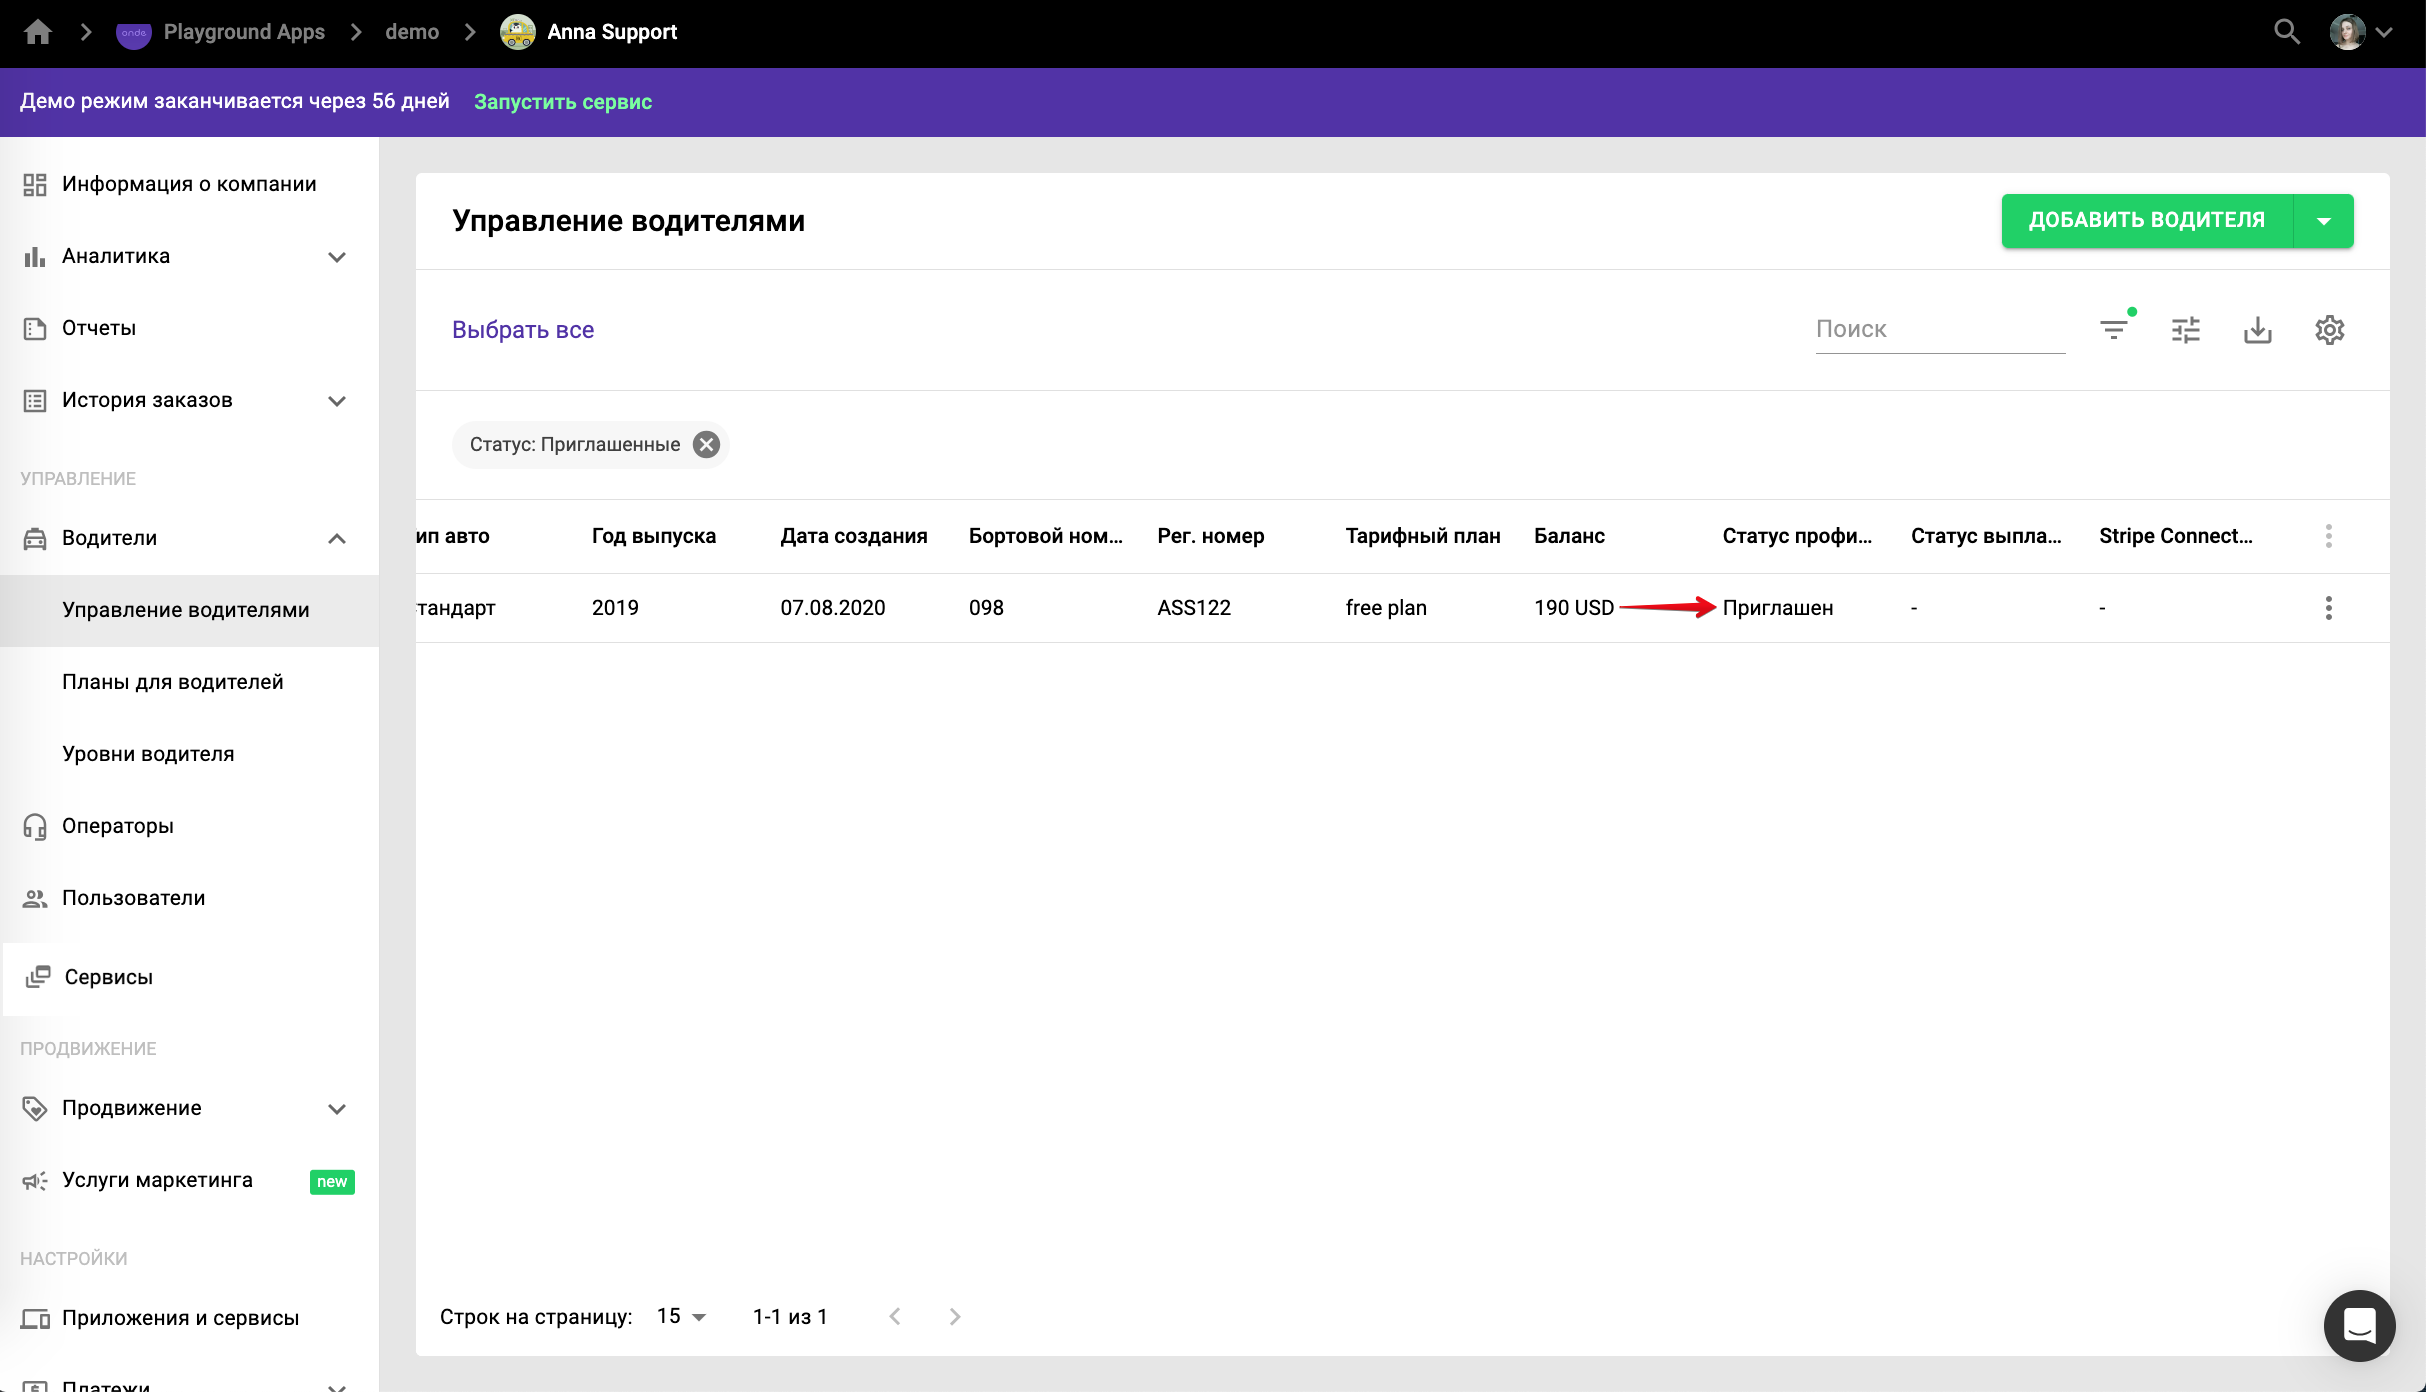
Task: Click the column sliders tune icon
Action: coord(2185,329)
